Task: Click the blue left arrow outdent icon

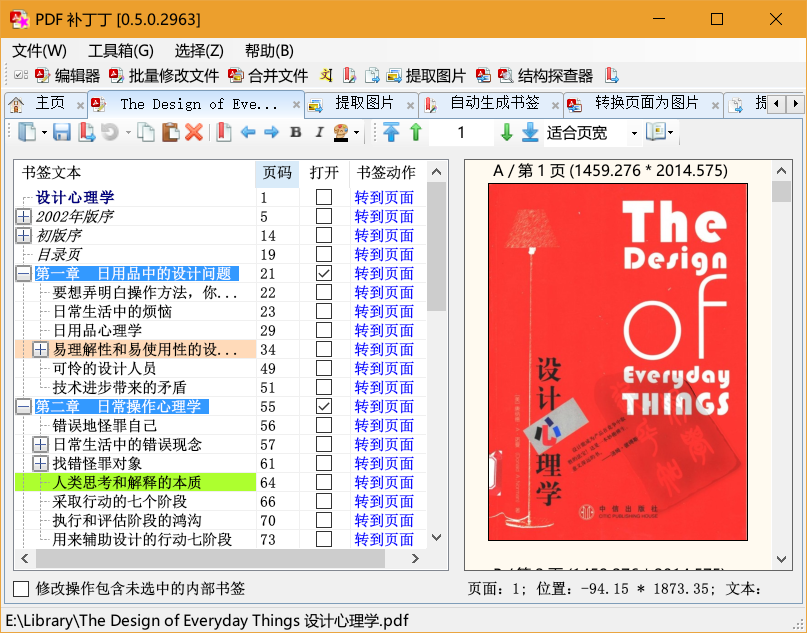Action: 248,133
